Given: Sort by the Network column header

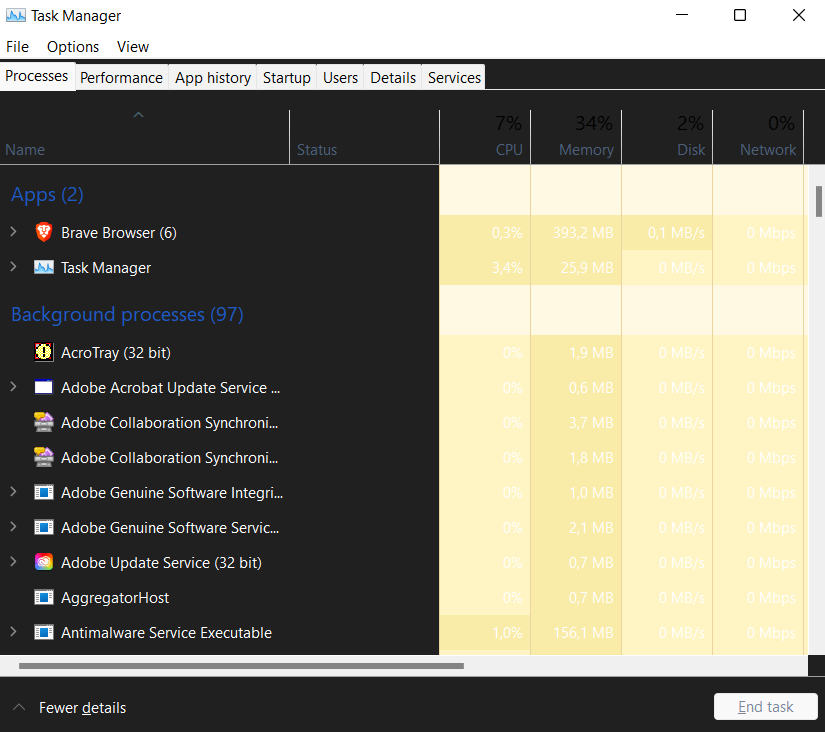Looking at the screenshot, I should [x=758, y=137].
